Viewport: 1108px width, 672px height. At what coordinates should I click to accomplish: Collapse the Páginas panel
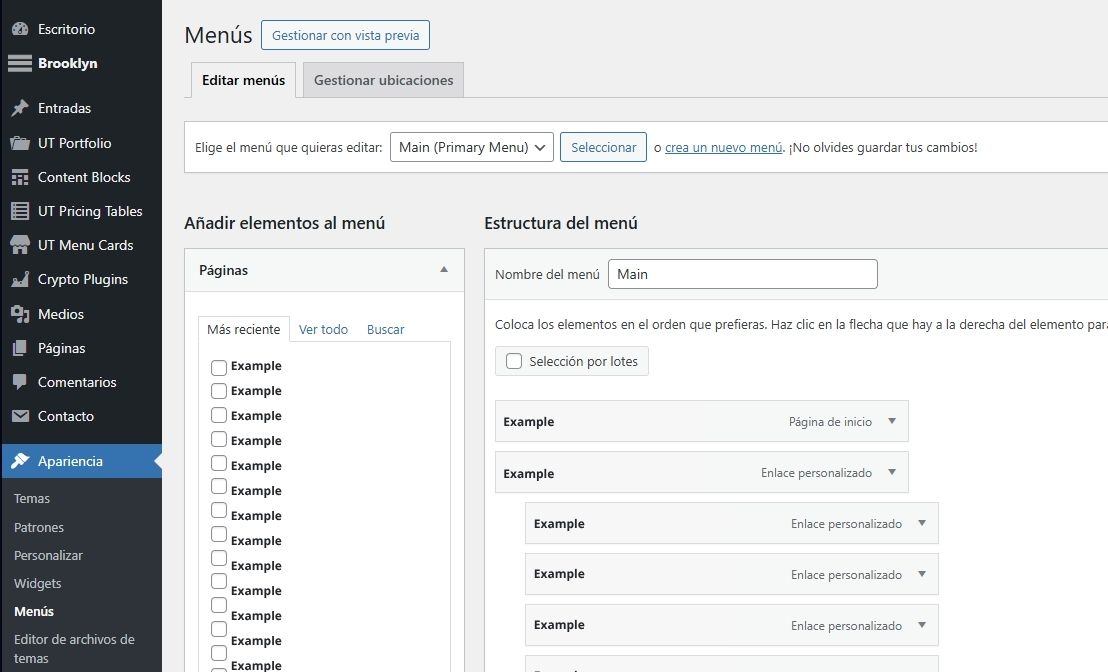(444, 270)
